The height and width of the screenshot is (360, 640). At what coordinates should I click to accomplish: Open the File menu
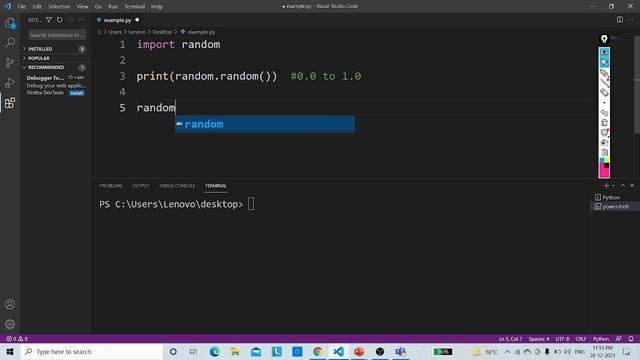click(x=22, y=7)
